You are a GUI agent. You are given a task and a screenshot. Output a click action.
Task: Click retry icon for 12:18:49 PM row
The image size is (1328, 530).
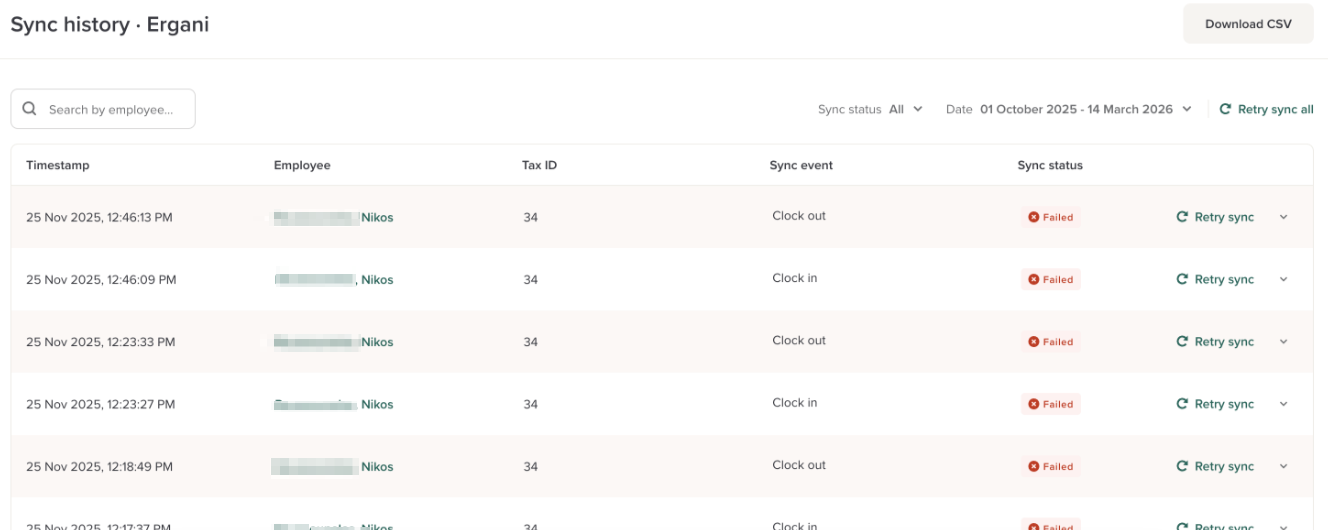click(x=1182, y=466)
